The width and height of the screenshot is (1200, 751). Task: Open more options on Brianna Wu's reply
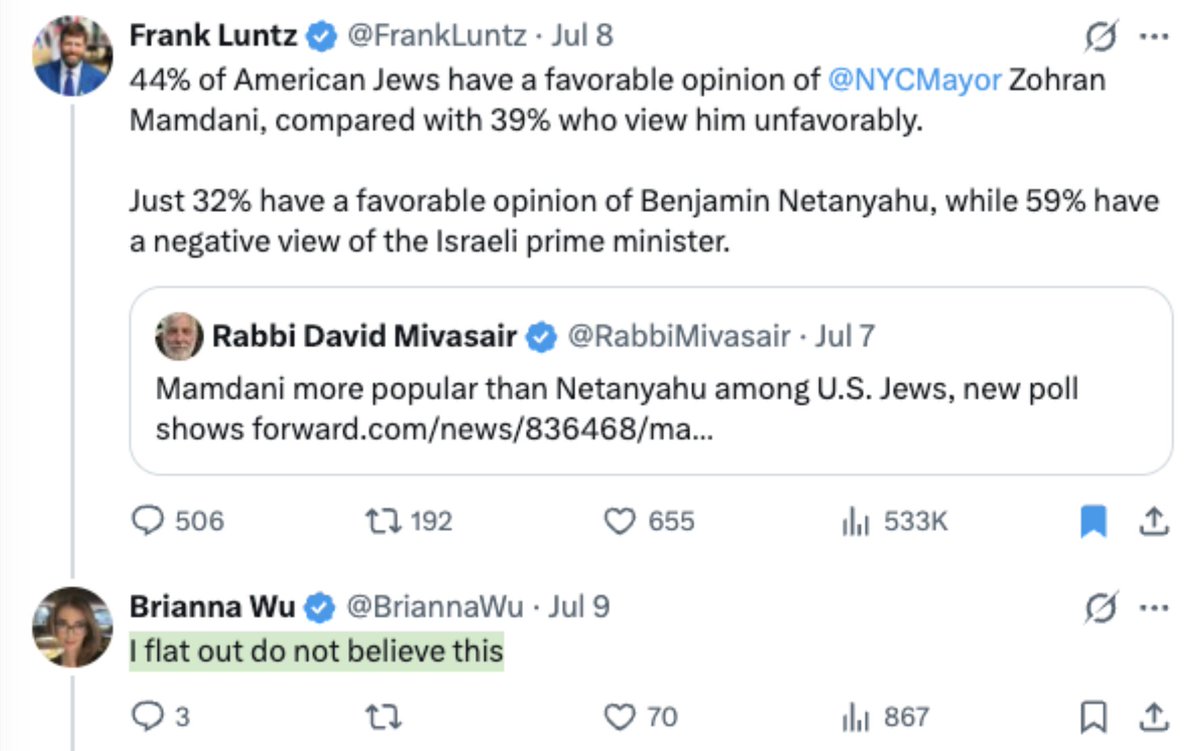pos(1154,607)
